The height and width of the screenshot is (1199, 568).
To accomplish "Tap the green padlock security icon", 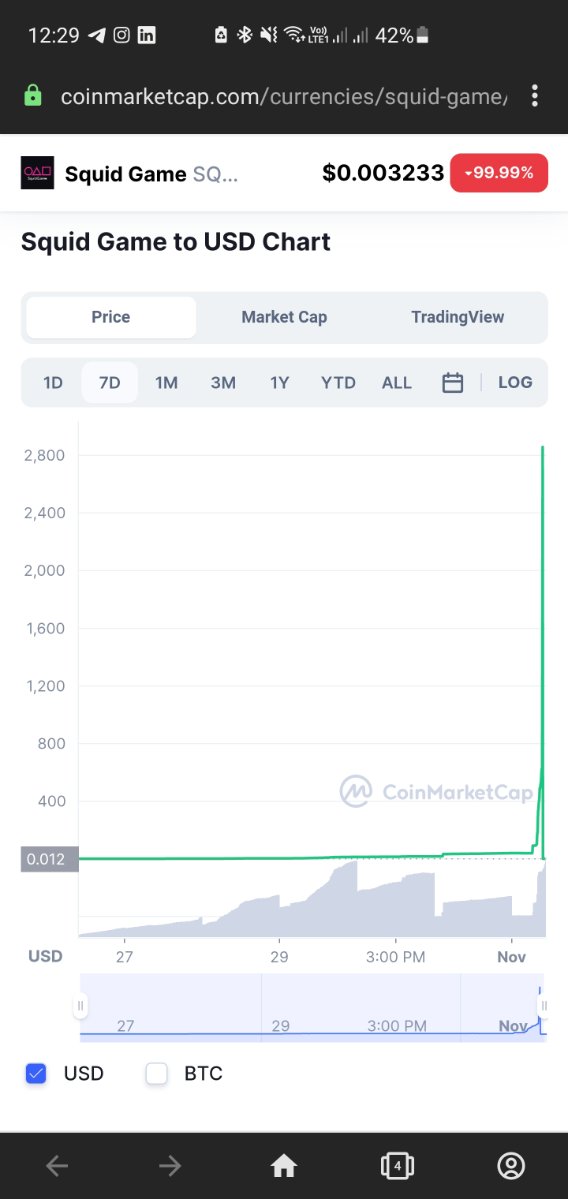I will (x=32, y=96).
